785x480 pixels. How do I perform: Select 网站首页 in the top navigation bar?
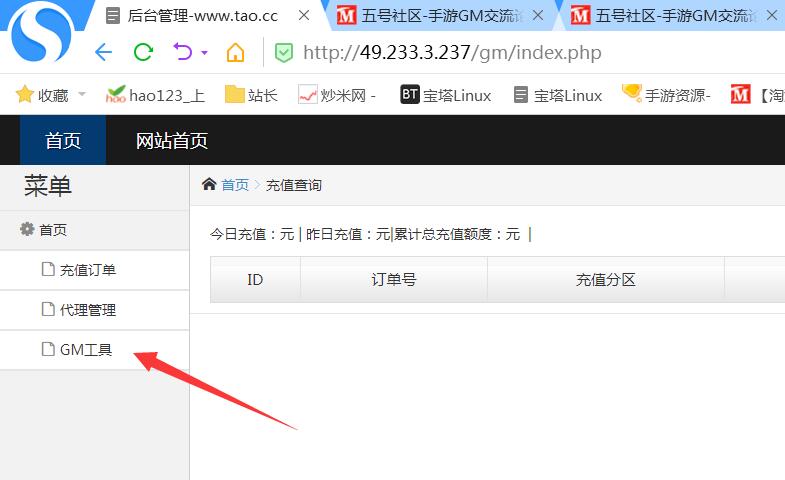pos(172,141)
